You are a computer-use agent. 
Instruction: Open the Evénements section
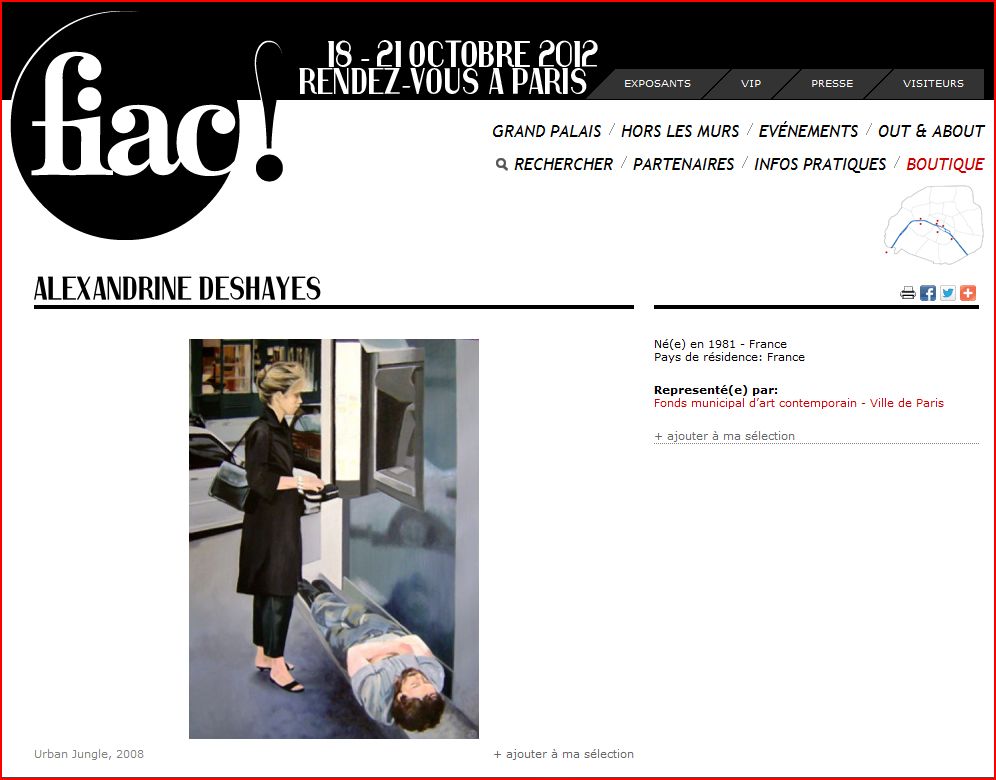tap(808, 131)
